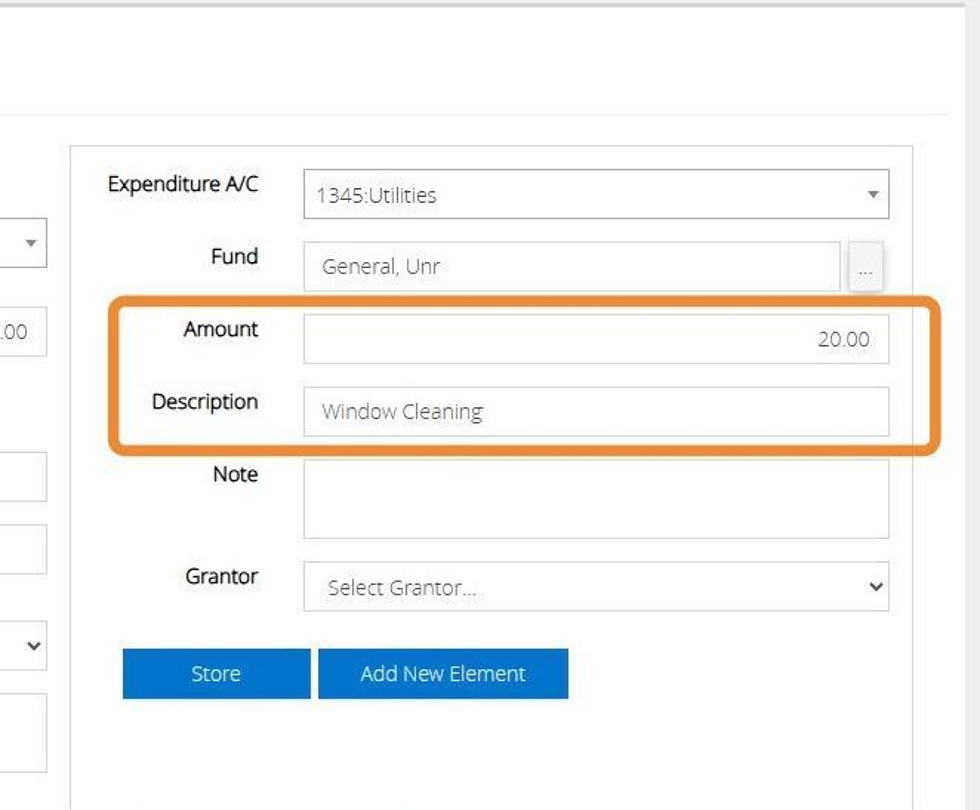980x810 pixels.
Task: Click the Amount field showing 20.00
Action: [x=595, y=339]
